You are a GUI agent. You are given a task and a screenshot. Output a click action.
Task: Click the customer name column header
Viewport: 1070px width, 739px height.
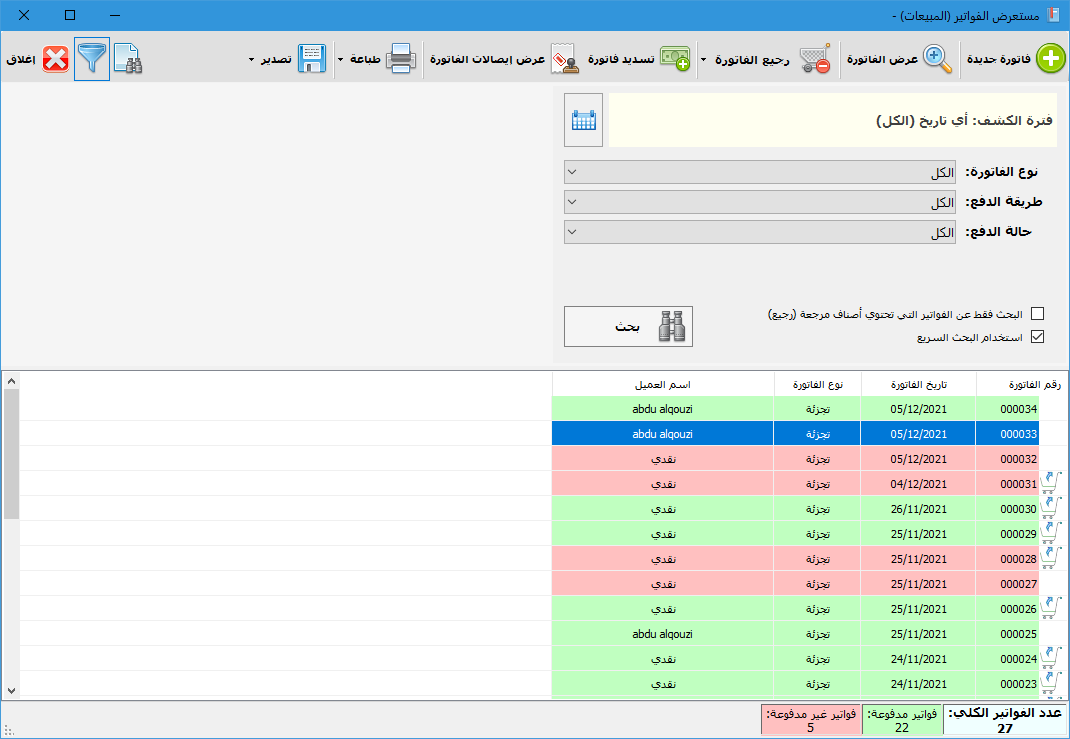tap(662, 385)
